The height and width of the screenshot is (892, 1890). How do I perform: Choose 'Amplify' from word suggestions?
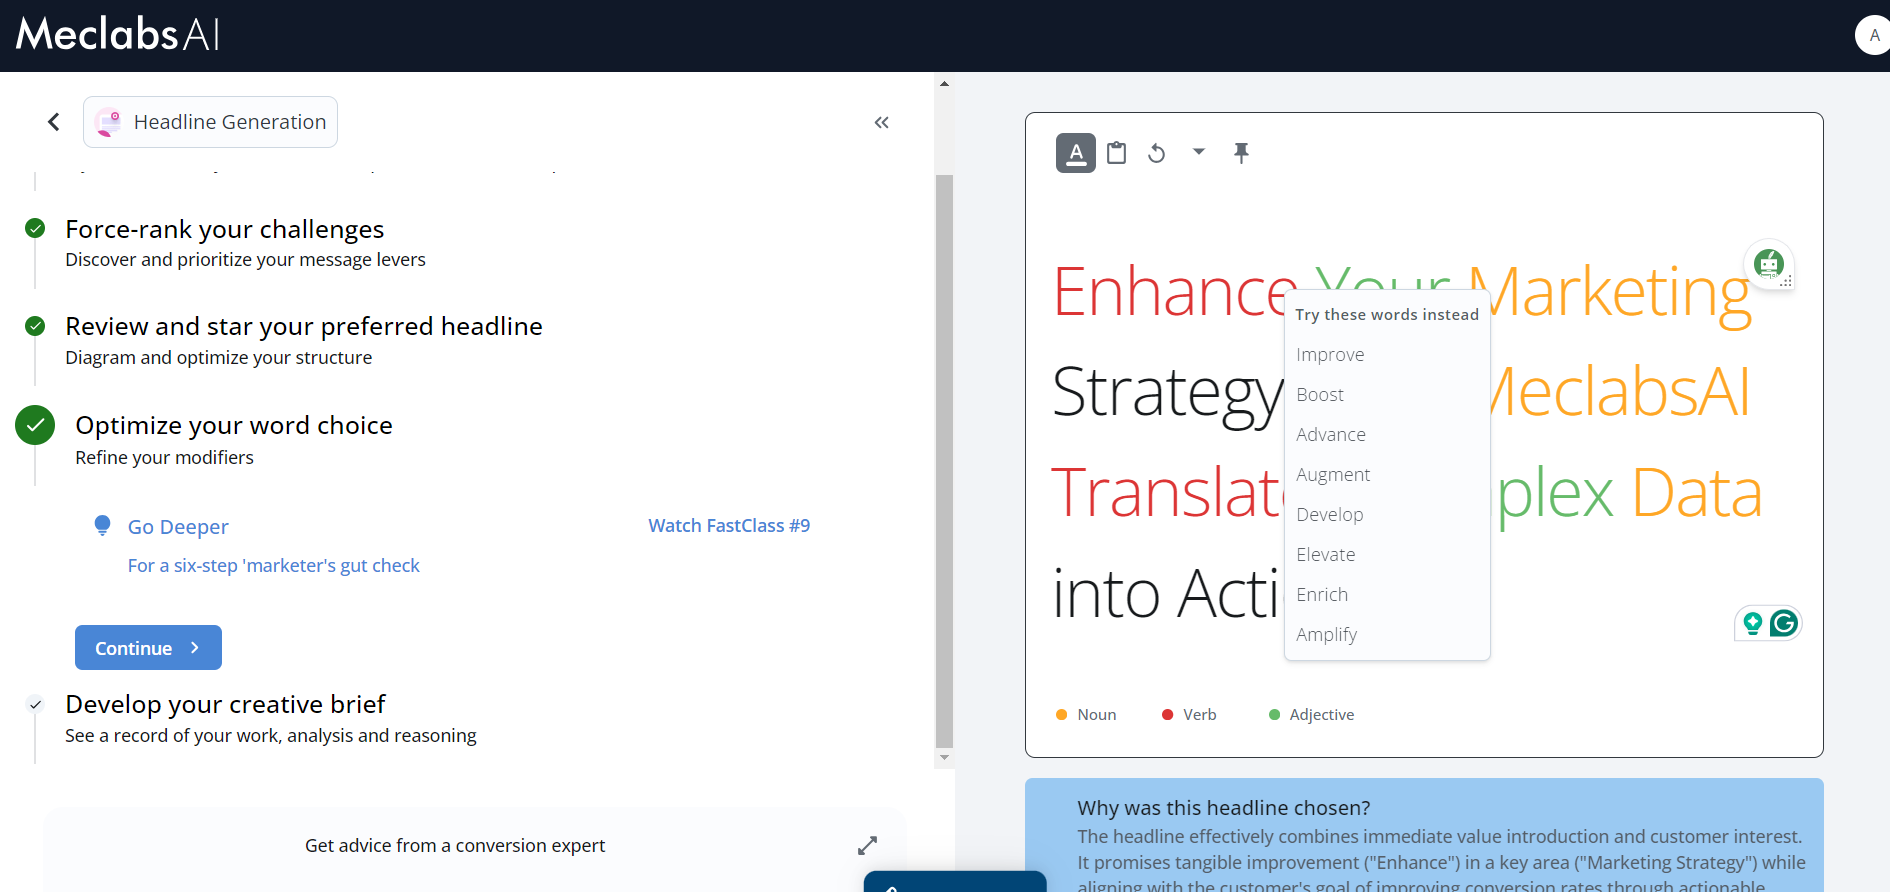tap(1327, 635)
